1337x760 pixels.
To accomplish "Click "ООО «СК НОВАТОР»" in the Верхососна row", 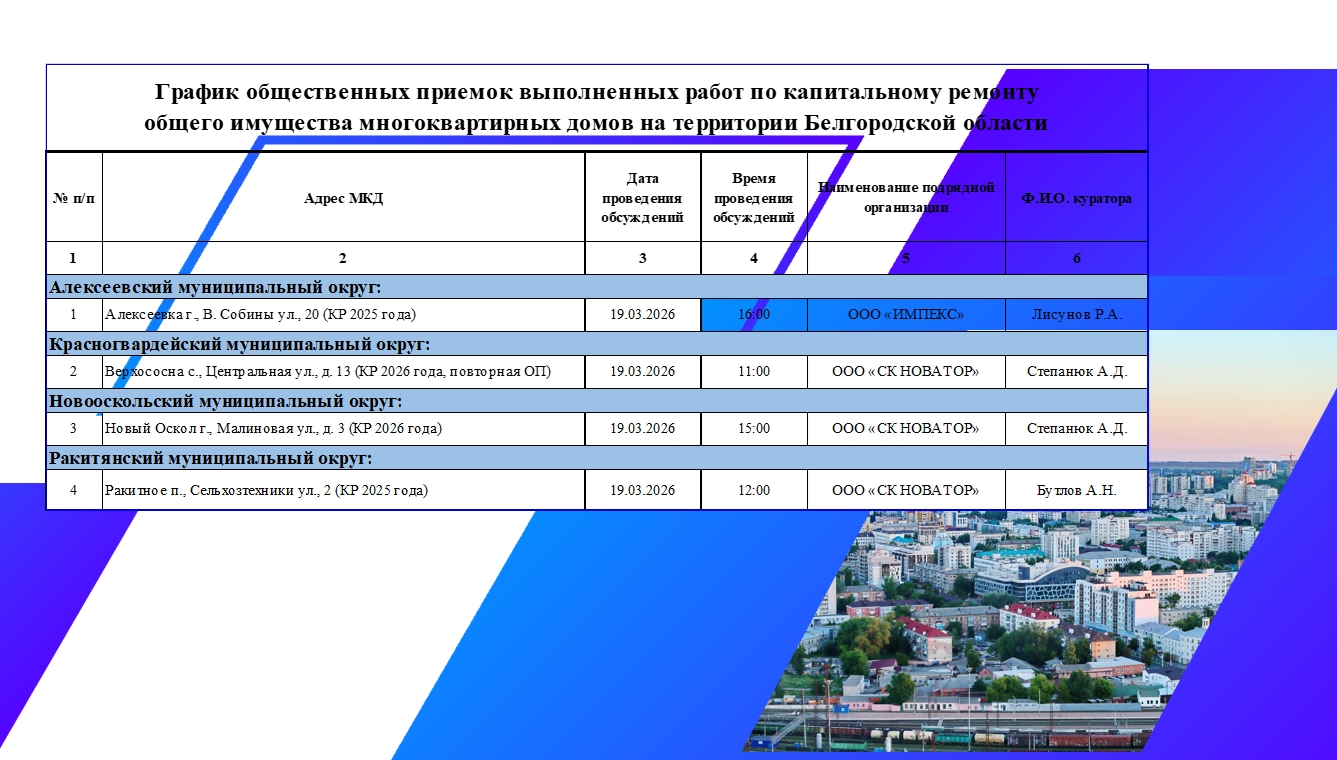I will click(906, 371).
